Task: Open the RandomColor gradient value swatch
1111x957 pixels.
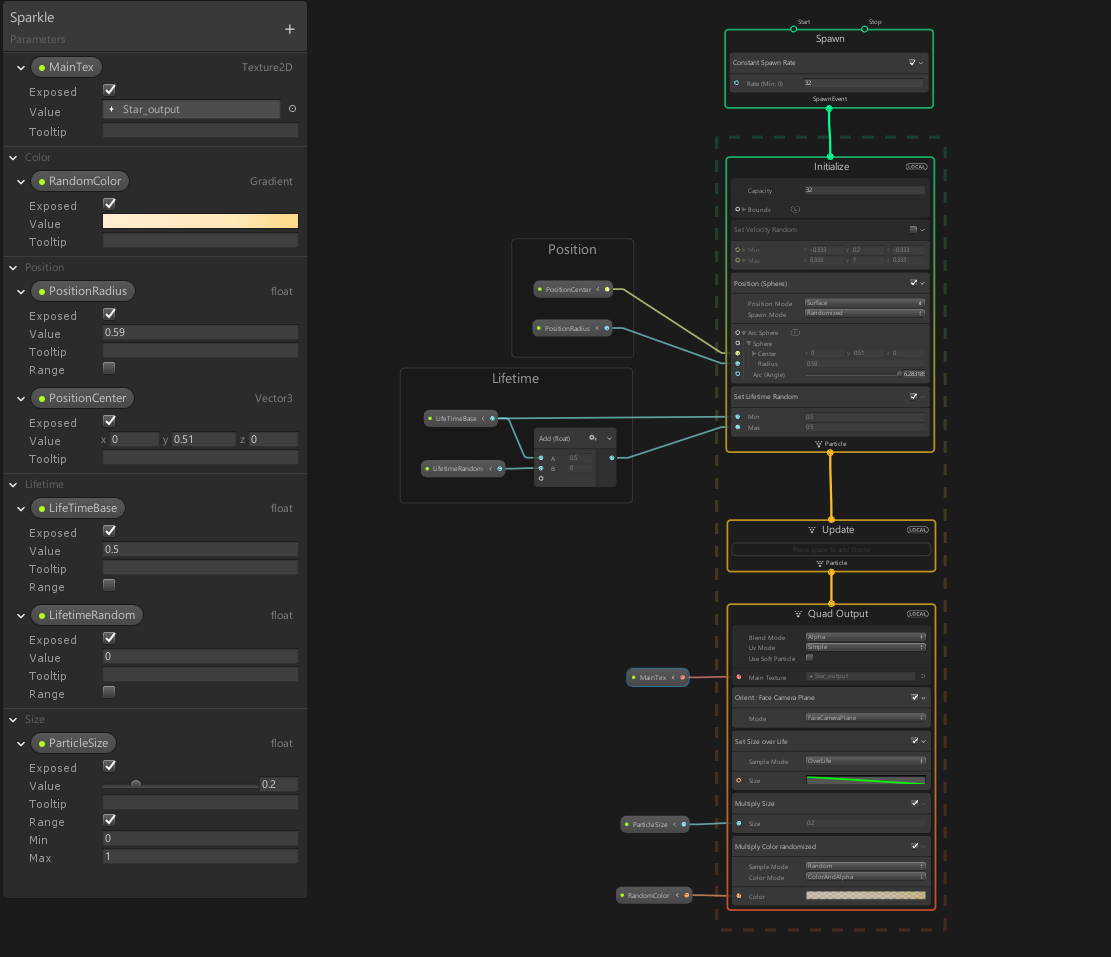Action: 200,222
